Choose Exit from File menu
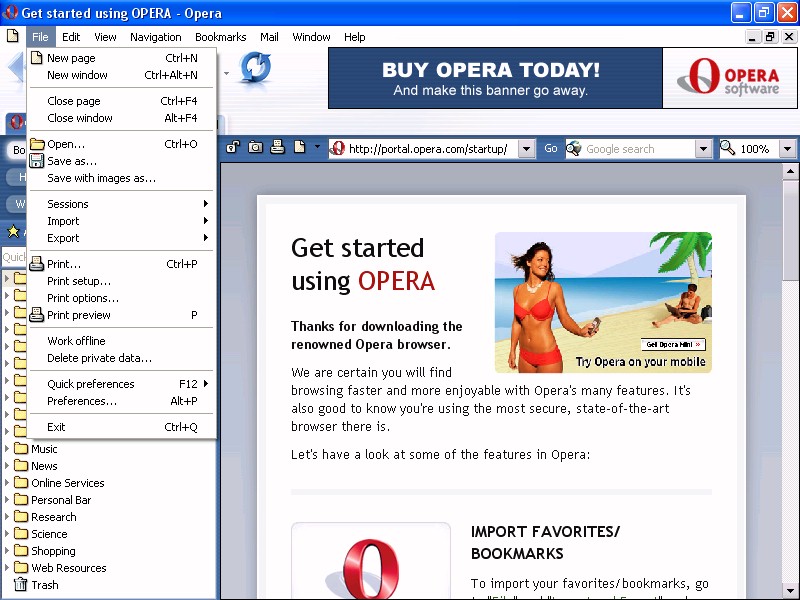This screenshot has width=800, height=600. [121, 427]
